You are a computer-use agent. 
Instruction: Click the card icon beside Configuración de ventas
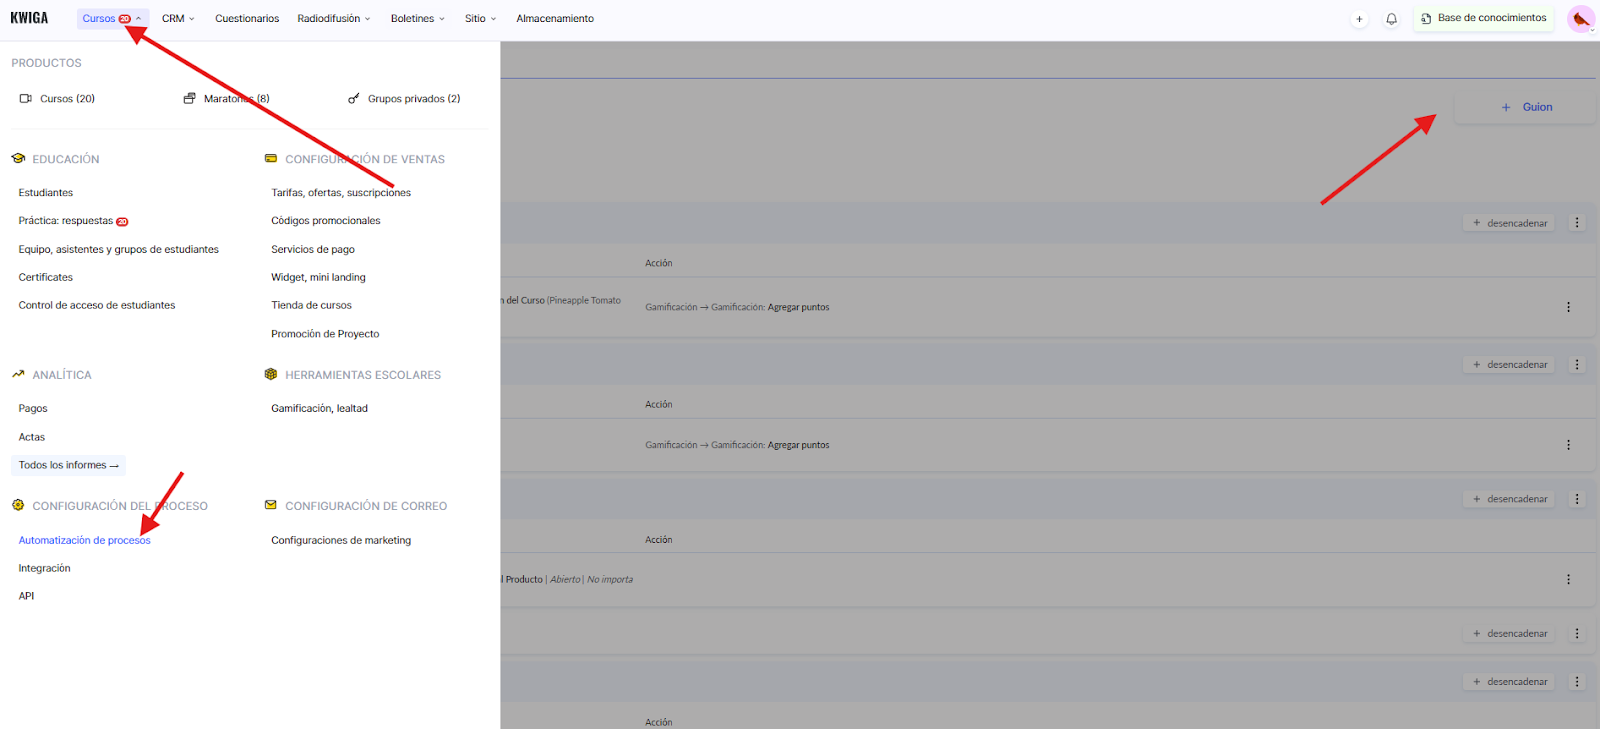pyautogui.click(x=271, y=159)
